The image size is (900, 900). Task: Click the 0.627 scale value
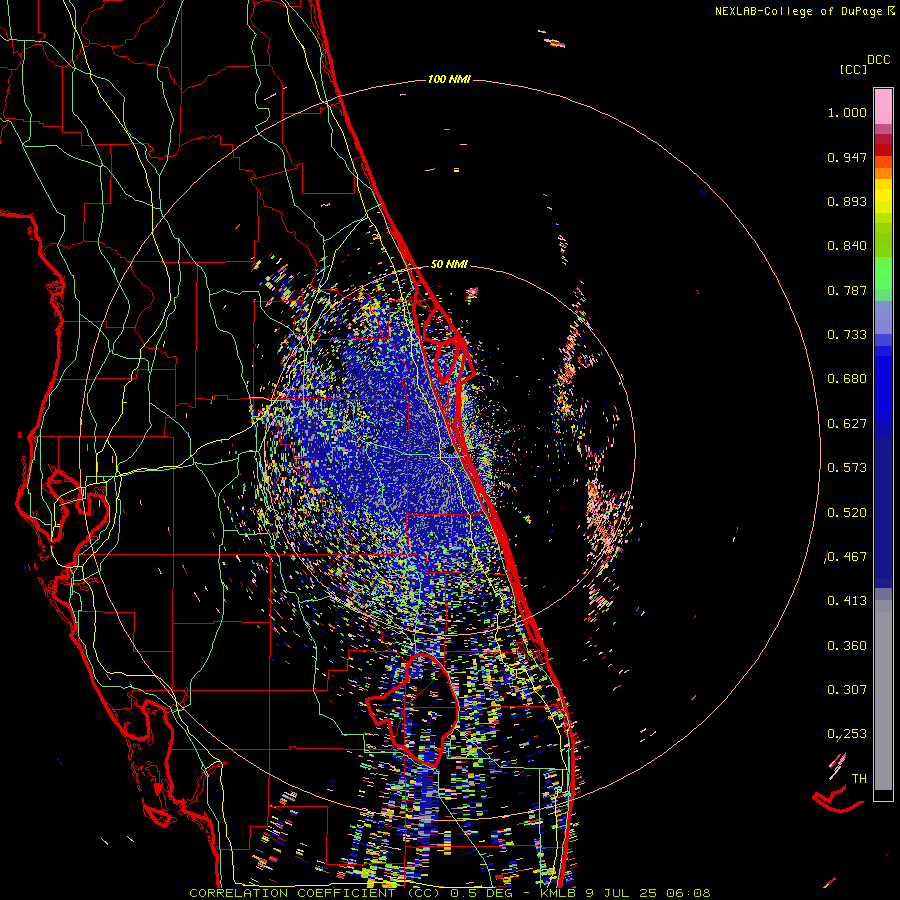847,424
